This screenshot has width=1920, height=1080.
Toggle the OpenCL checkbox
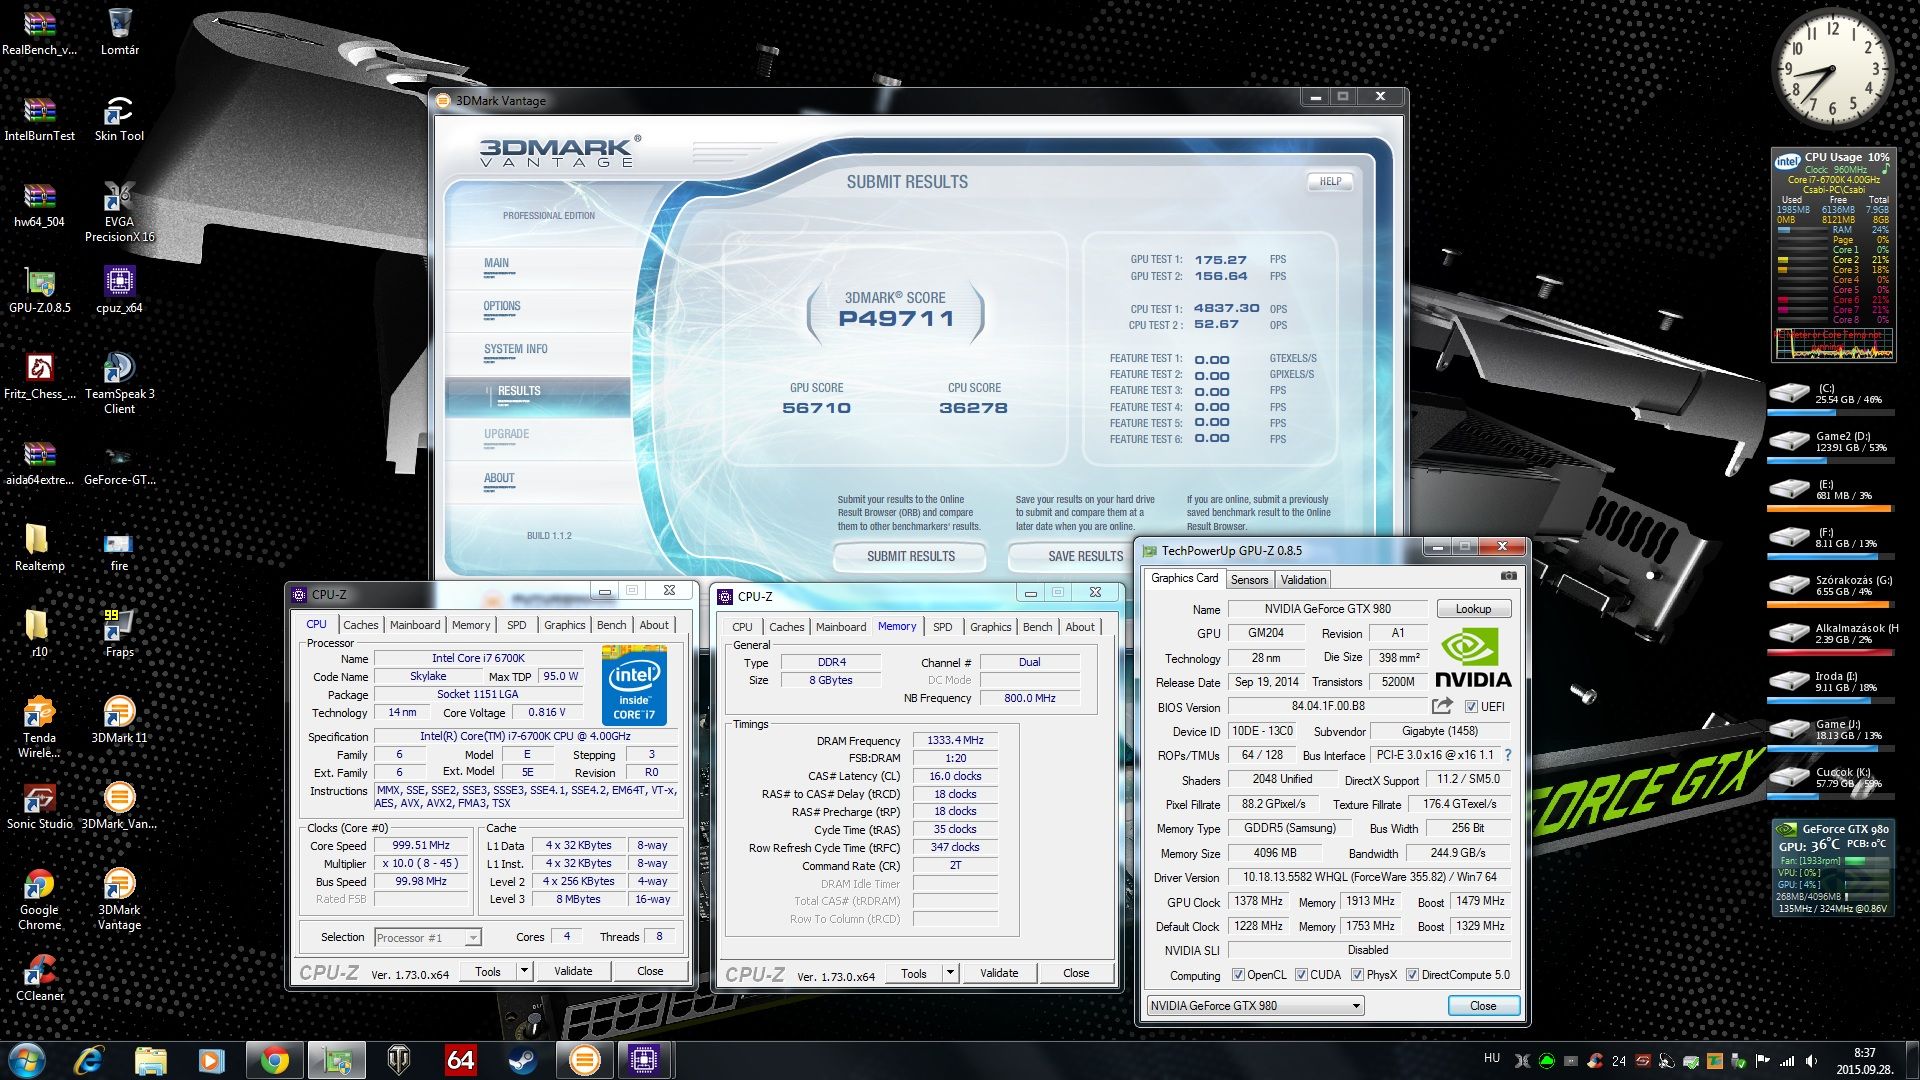point(1238,975)
